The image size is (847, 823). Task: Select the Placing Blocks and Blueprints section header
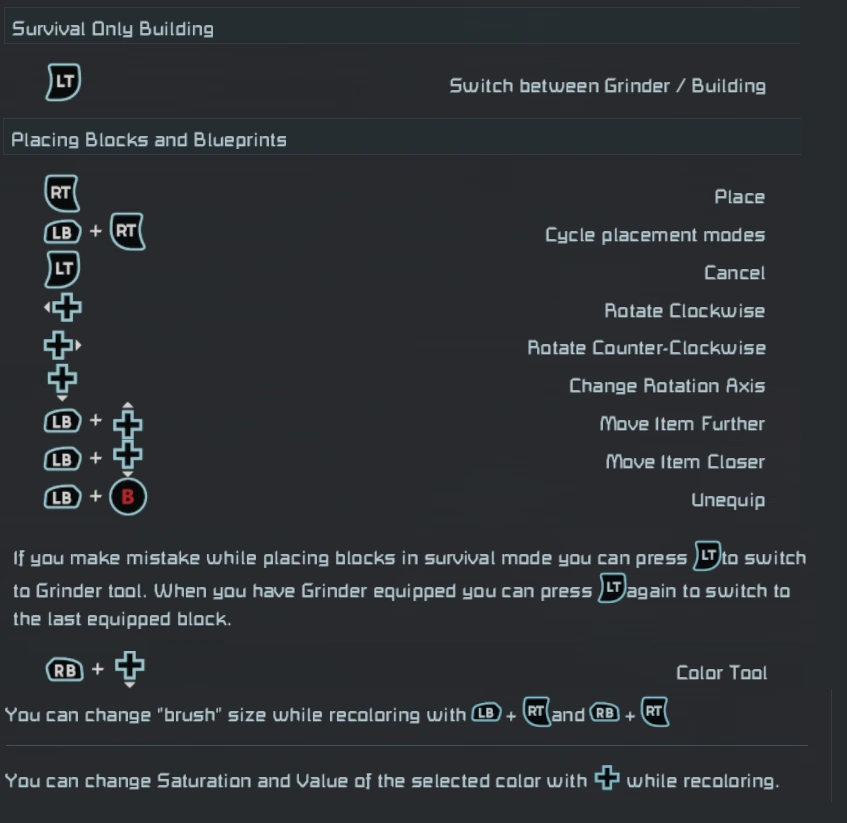click(x=149, y=140)
